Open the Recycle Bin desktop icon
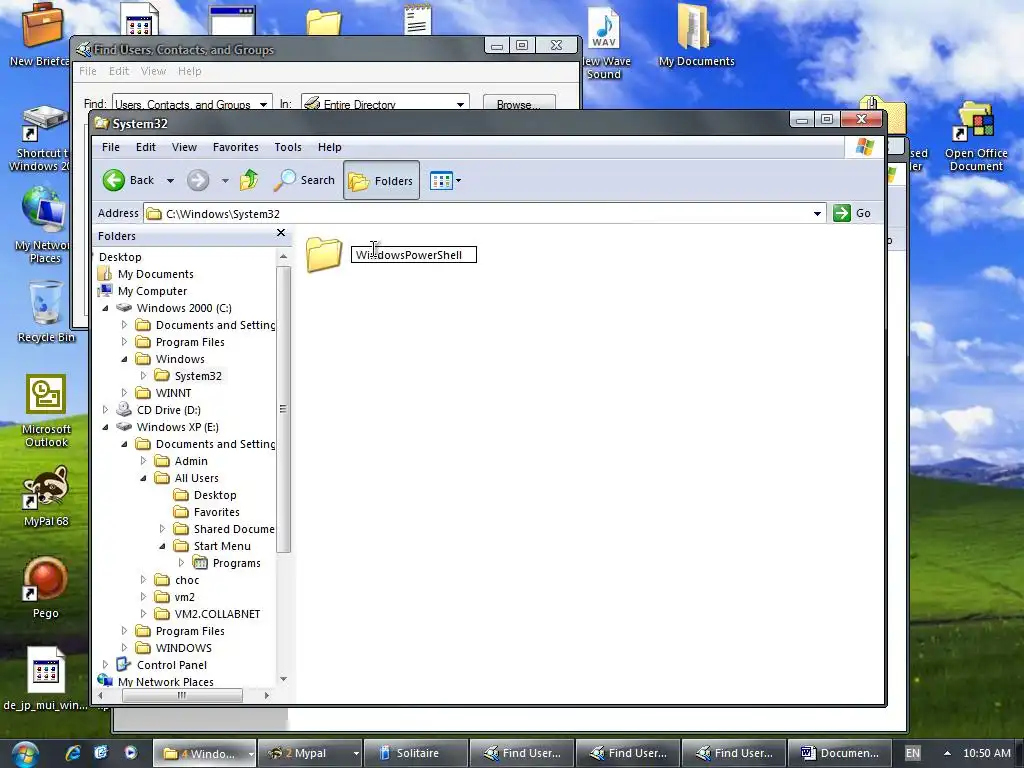Image resolution: width=1024 pixels, height=768 pixels. pyautogui.click(x=46, y=312)
